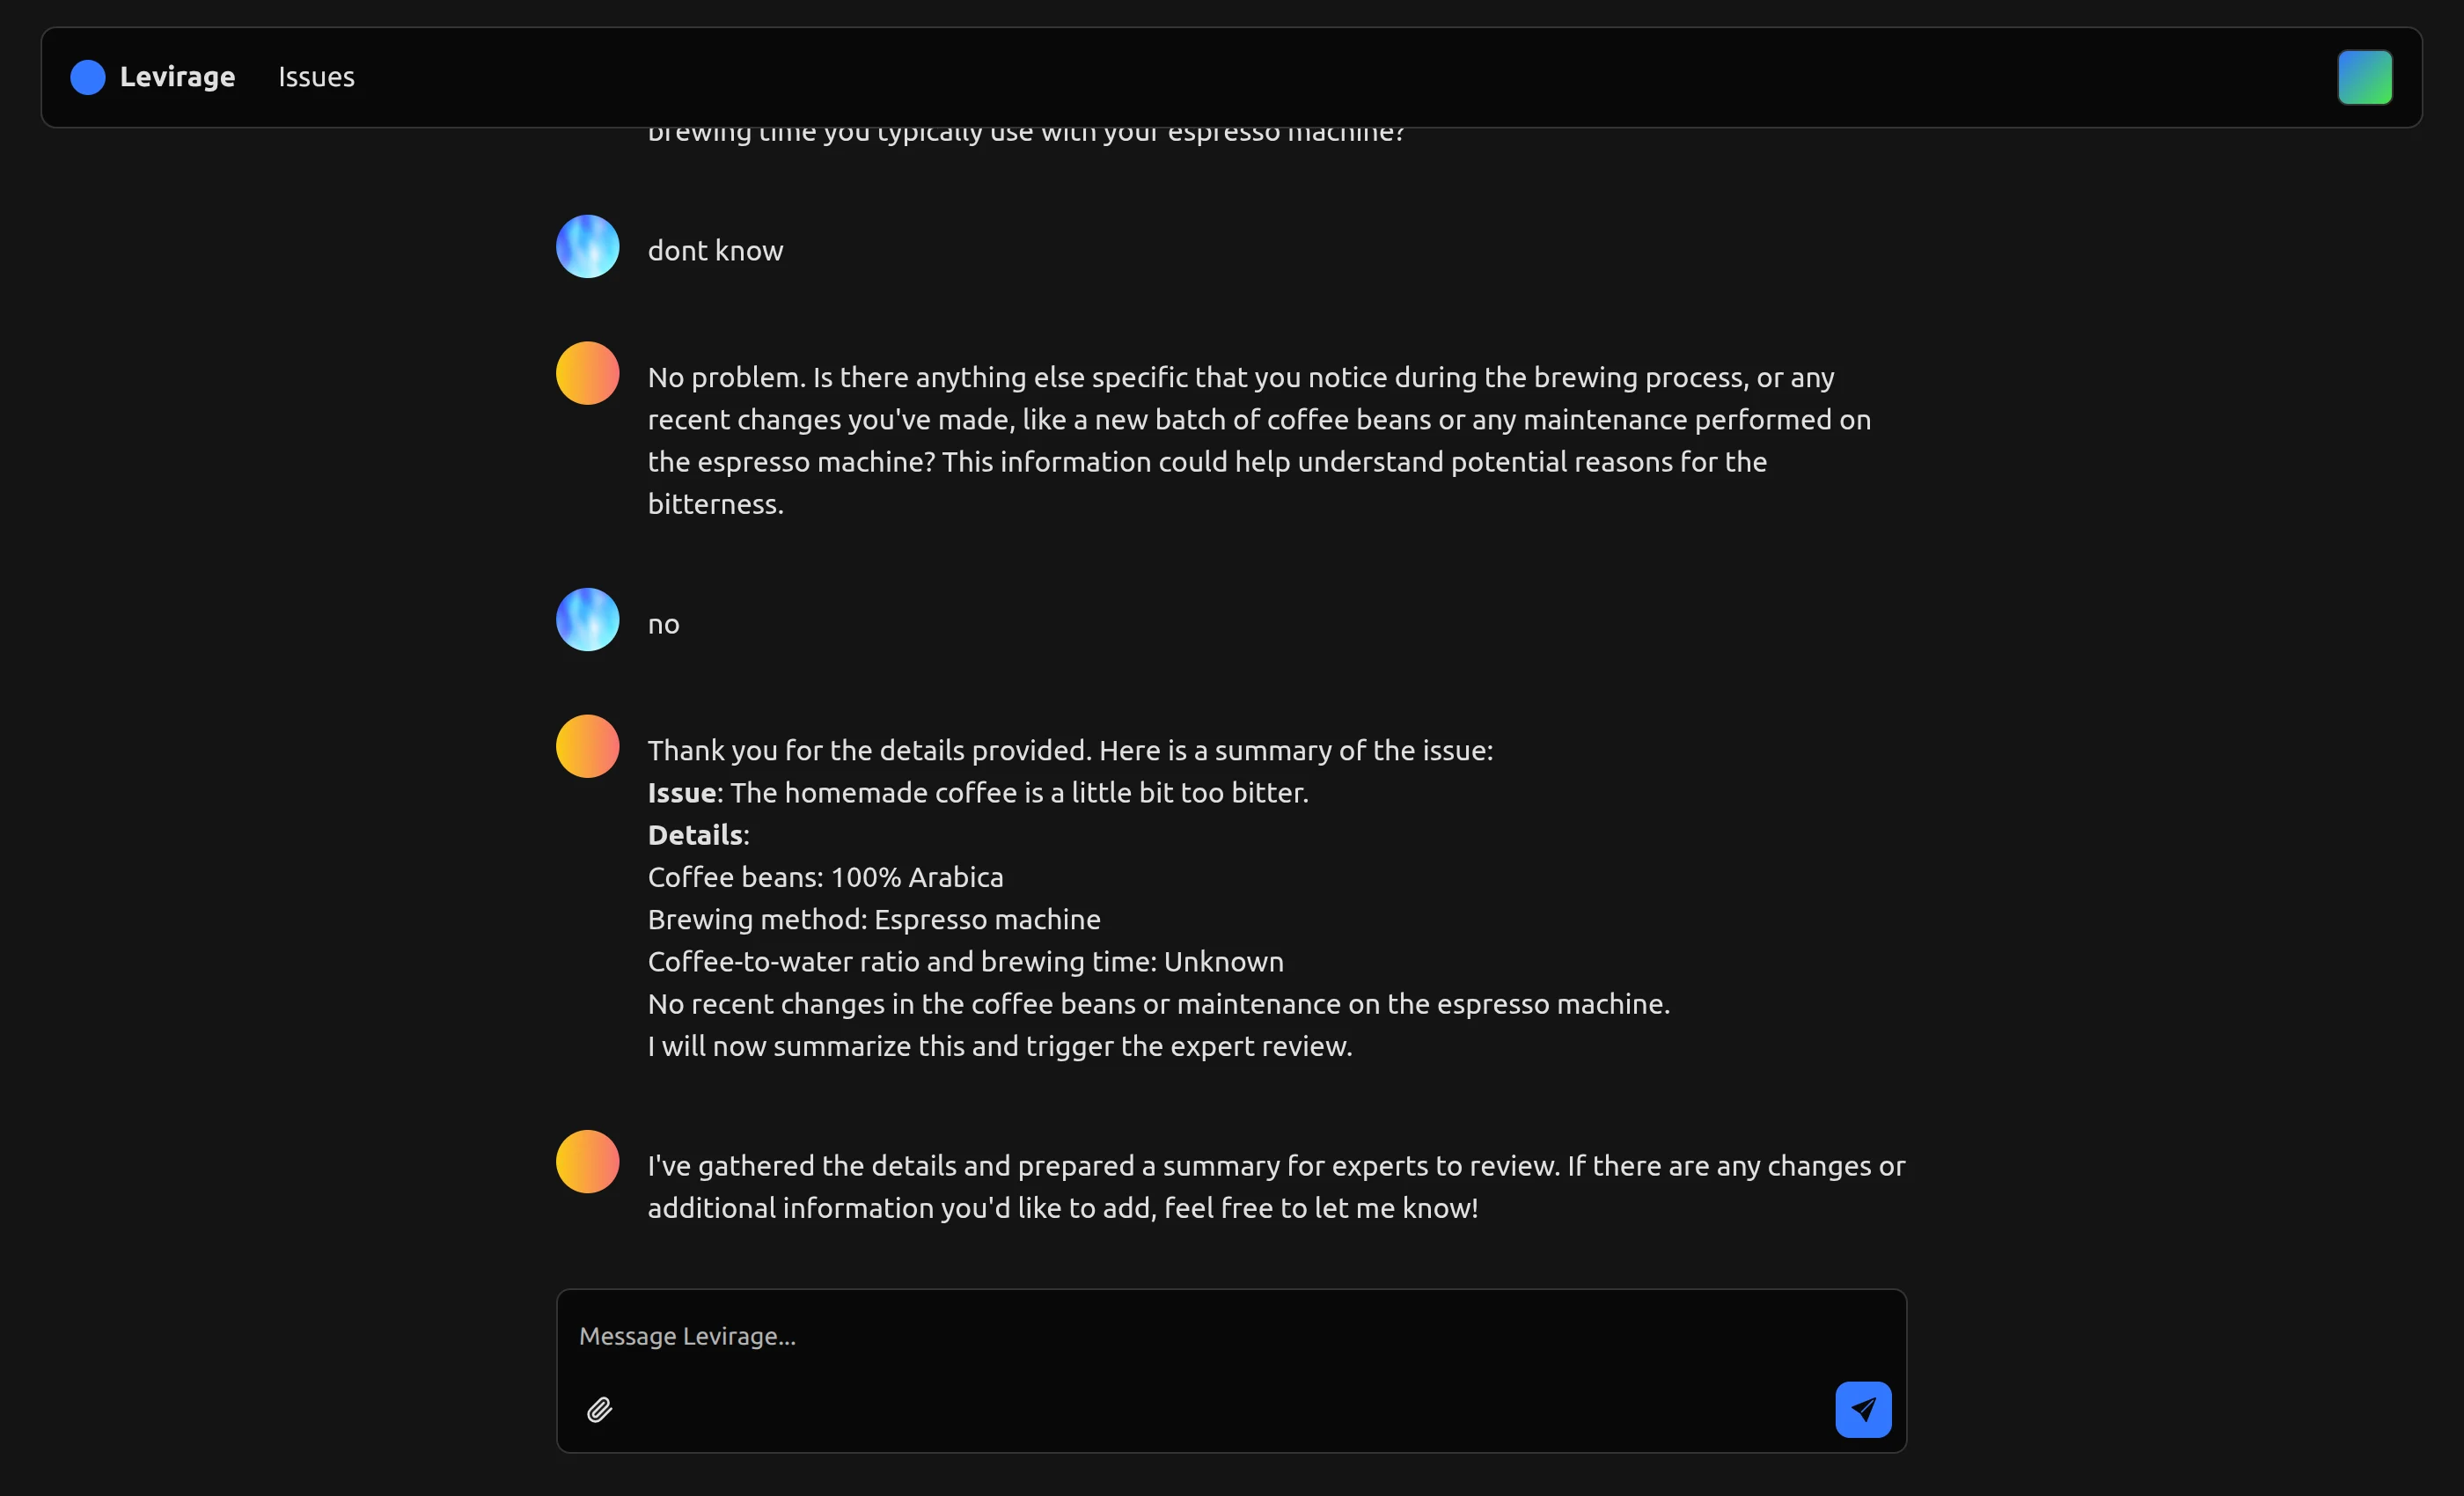The image size is (2464, 1496).
Task: Click the bold "Issue" label in summary
Action: point(681,793)
